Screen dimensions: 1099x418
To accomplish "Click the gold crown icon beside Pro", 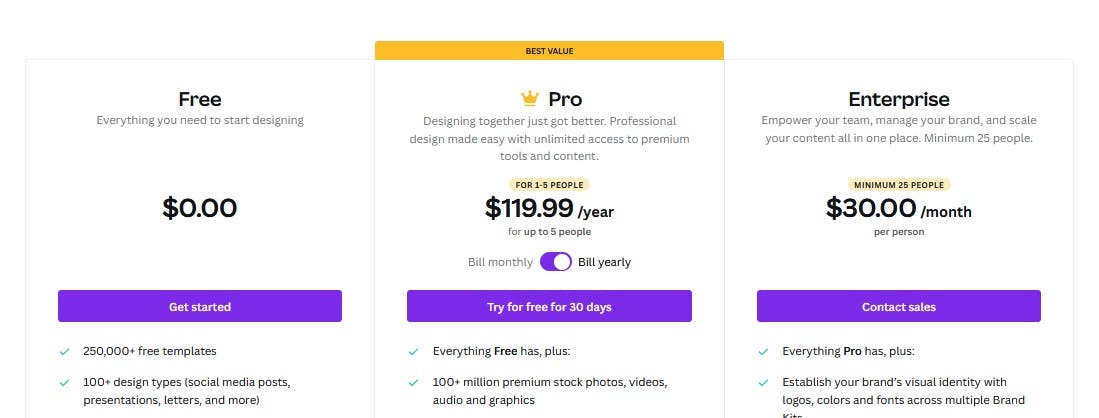I will click(x=530, y=98).
